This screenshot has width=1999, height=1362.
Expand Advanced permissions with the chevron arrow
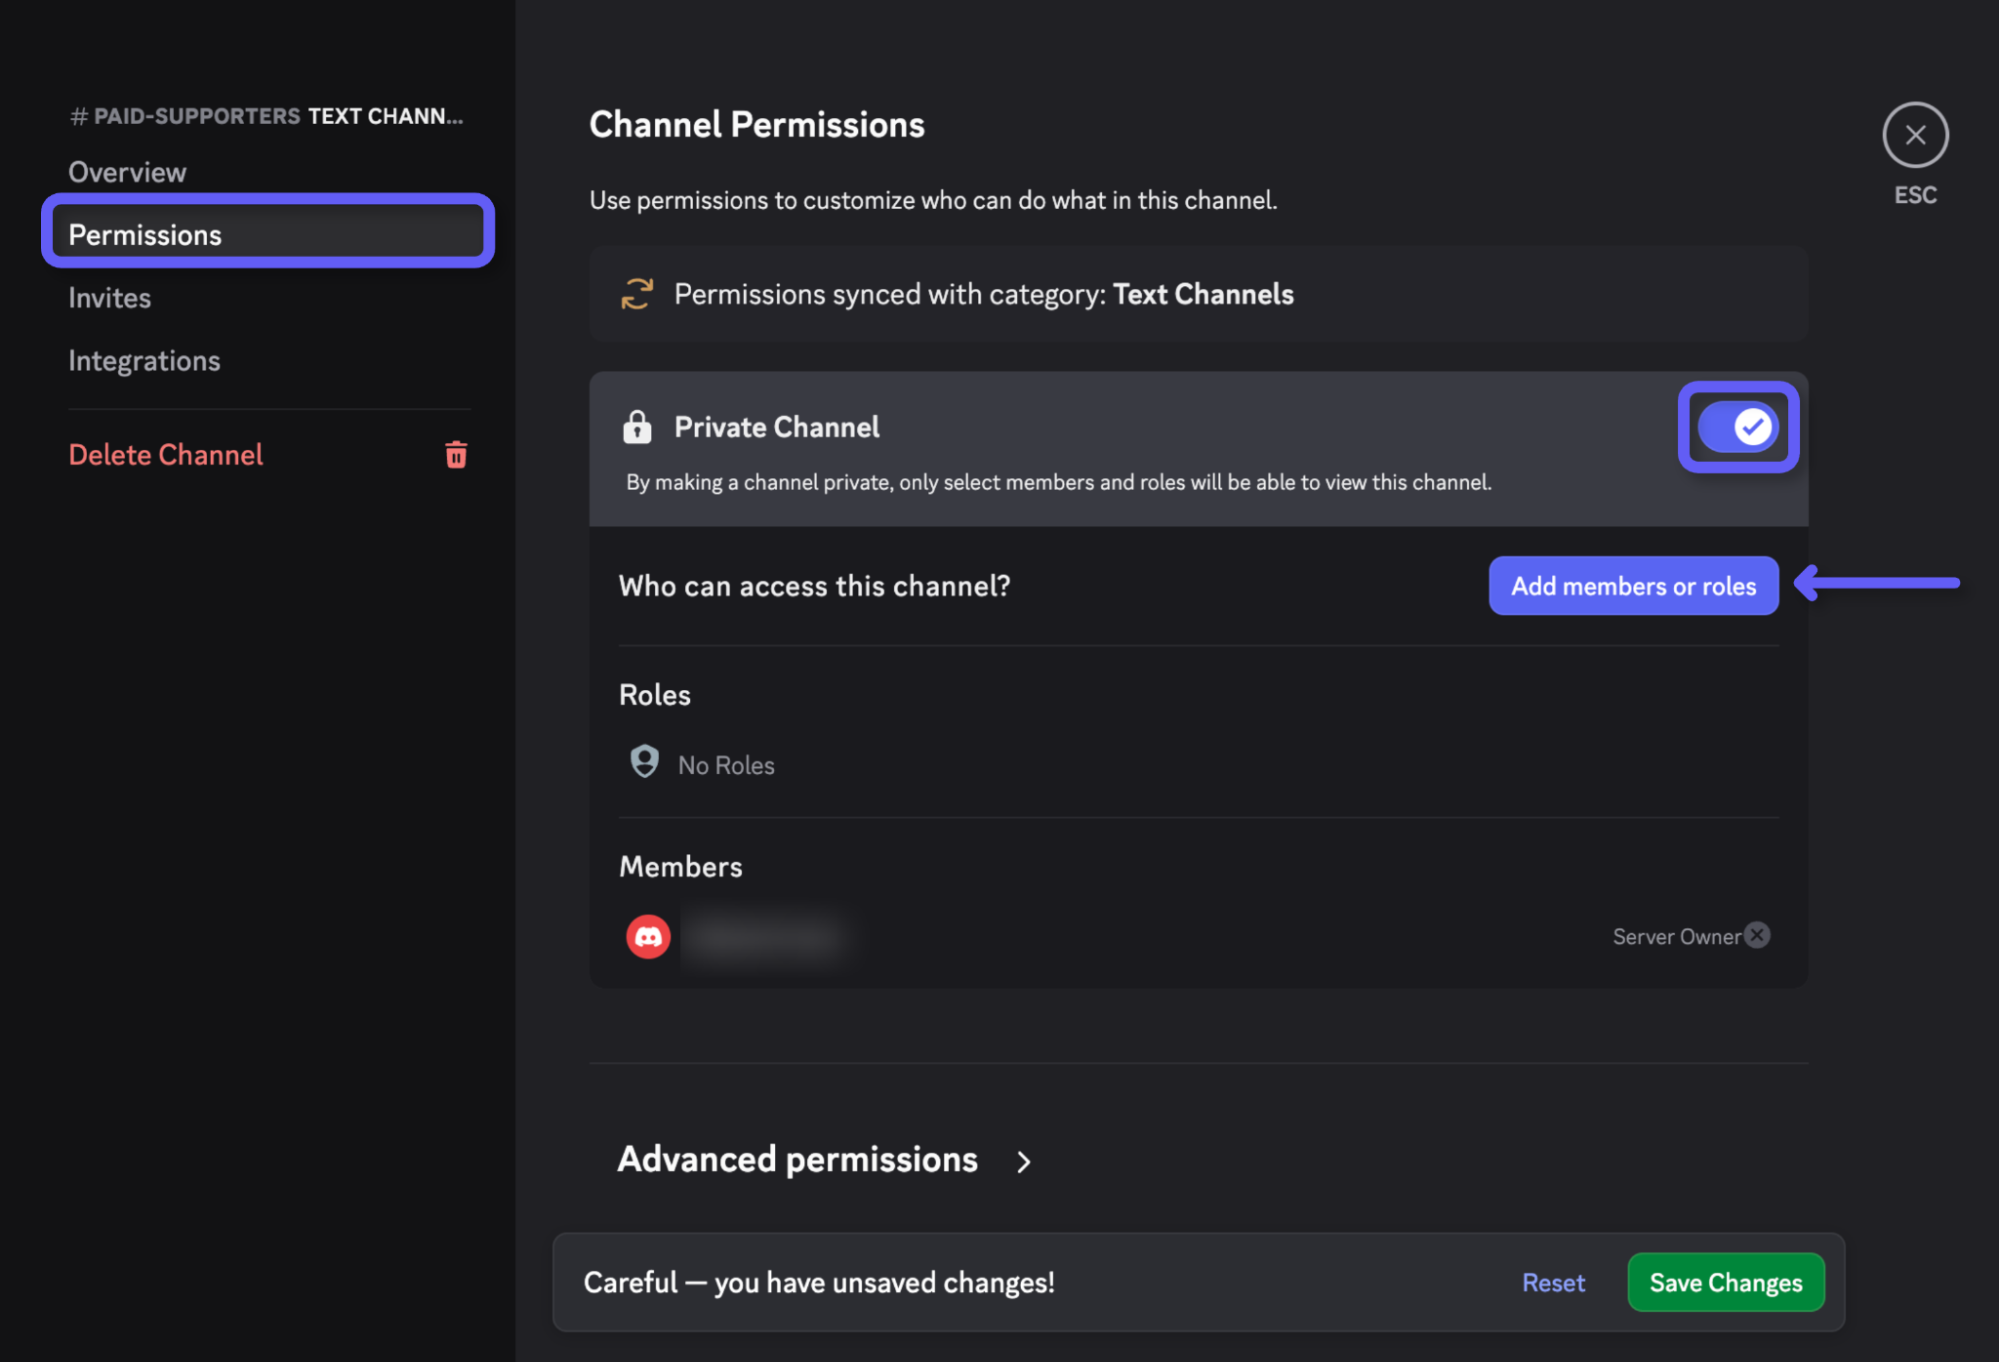[1023, 1162]
